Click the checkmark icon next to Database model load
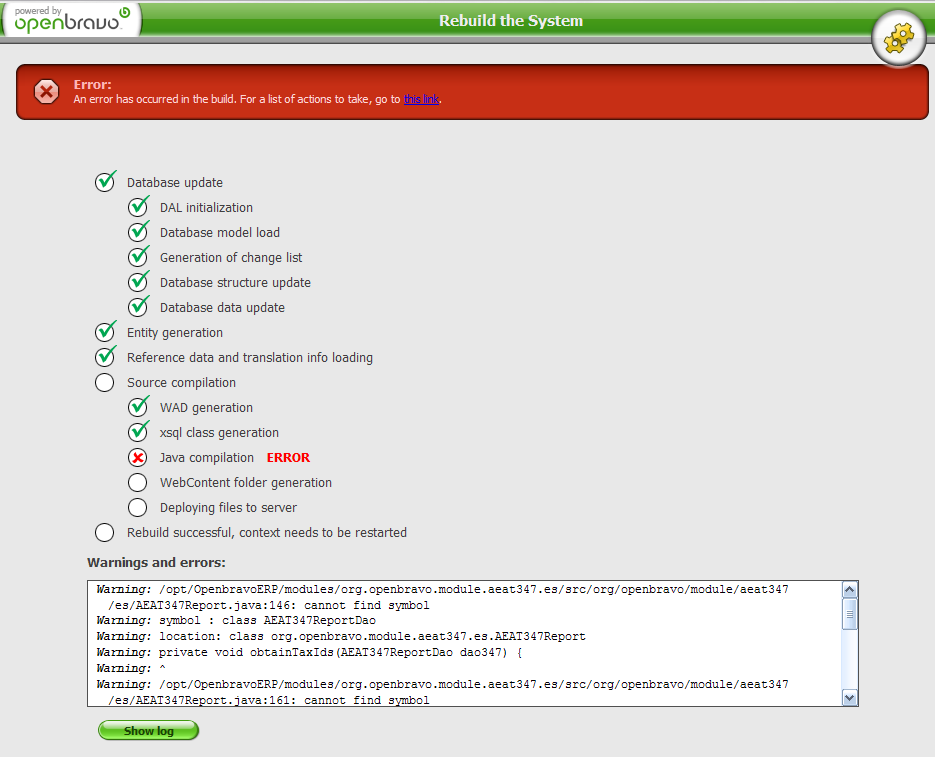Screen dimensions: 935x757 [138, 231]
